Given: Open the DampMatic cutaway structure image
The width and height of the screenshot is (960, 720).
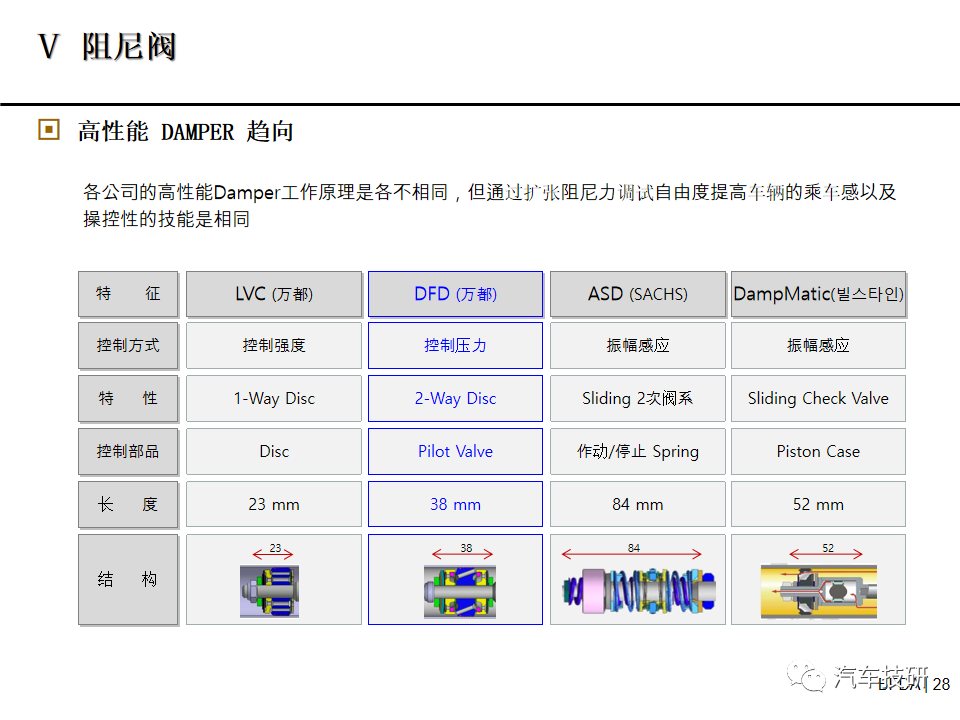Looking at the screenshot, I should click(819, 591).
